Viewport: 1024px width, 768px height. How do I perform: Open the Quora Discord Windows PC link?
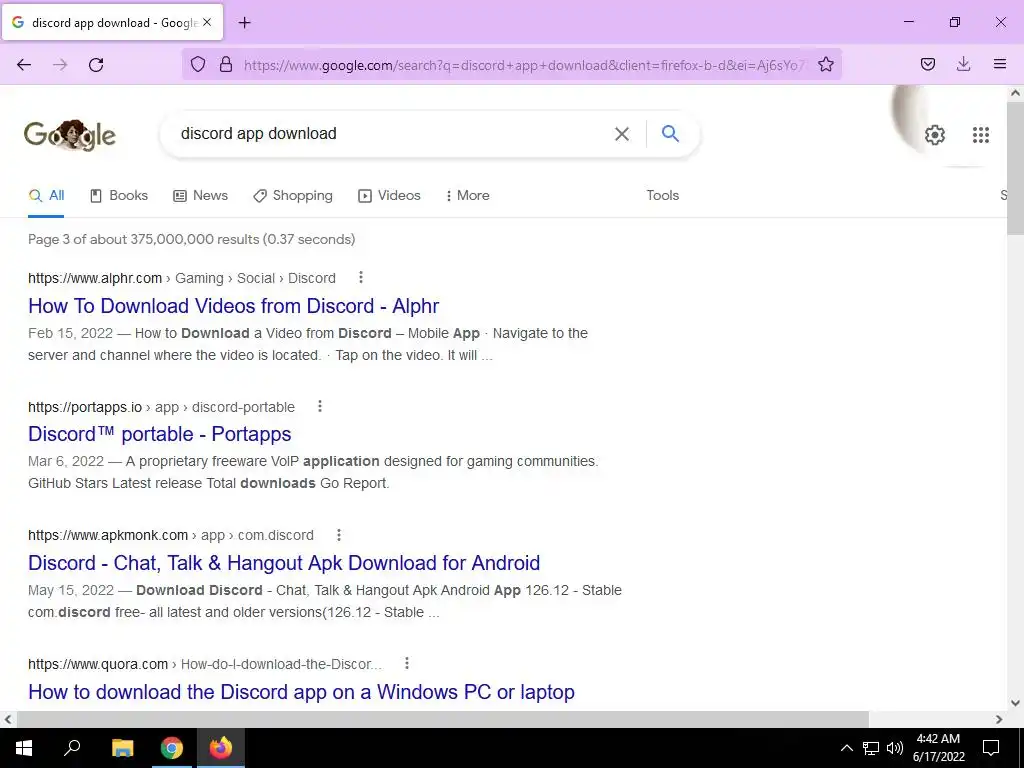click(301, 692)
